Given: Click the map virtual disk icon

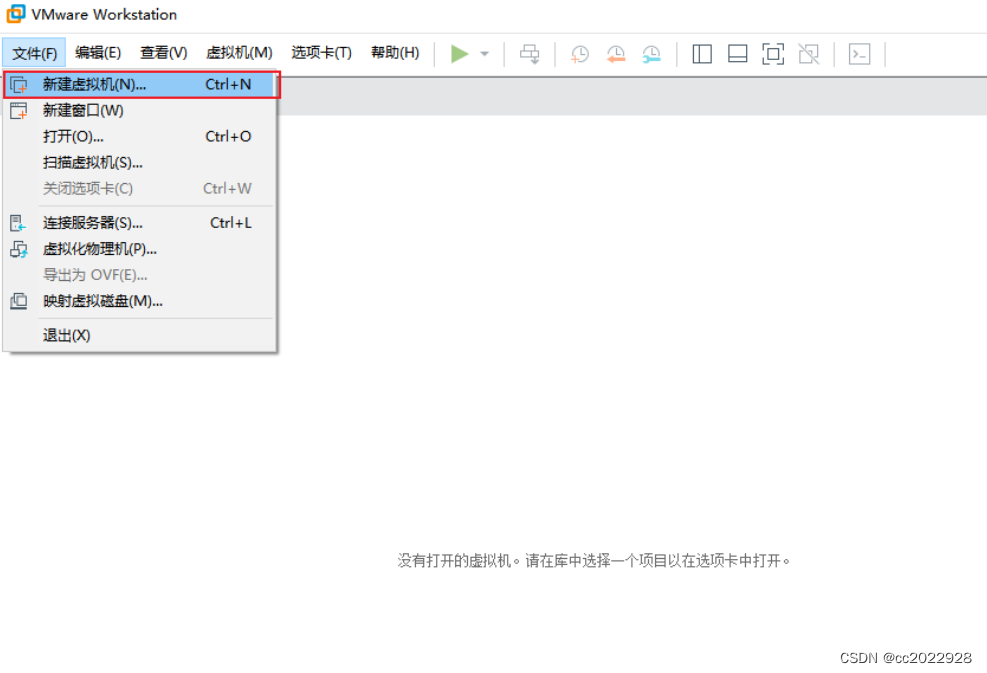Looking at the screenshot, I should tap(19, 301).
